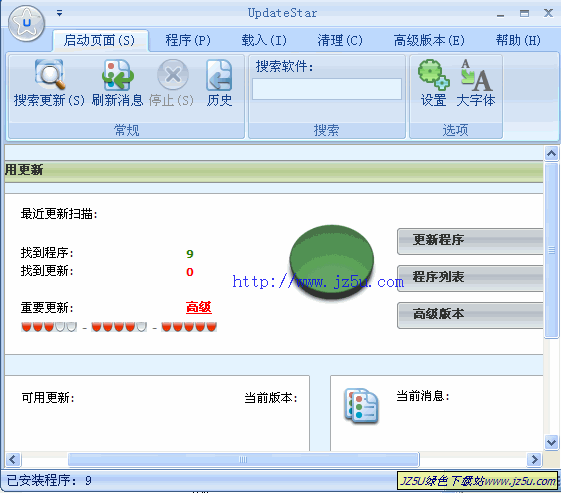Click the 高级版本 button
Viewport: 561px width, 493px height.
point(470,315)
